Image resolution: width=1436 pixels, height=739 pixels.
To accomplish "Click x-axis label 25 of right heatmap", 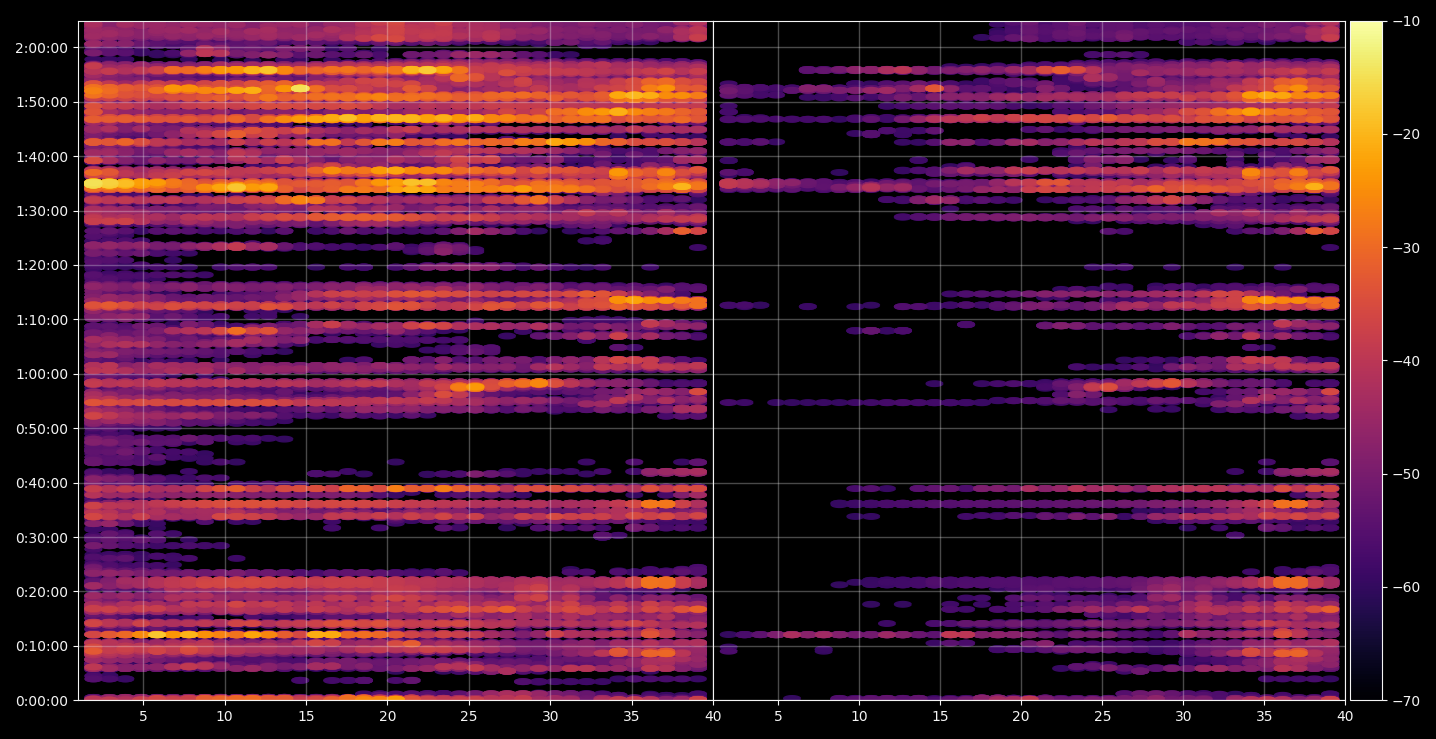I will [x=1102, y=716].
